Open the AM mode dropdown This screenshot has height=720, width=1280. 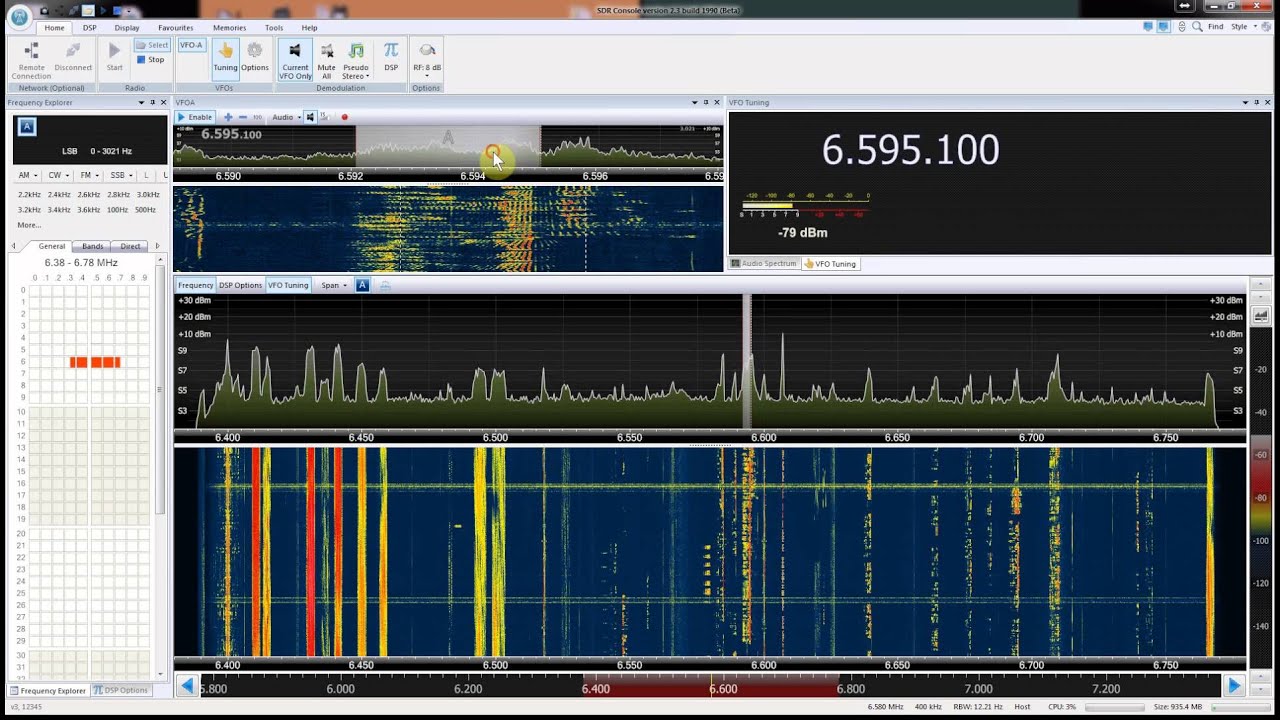click(27, 175)
